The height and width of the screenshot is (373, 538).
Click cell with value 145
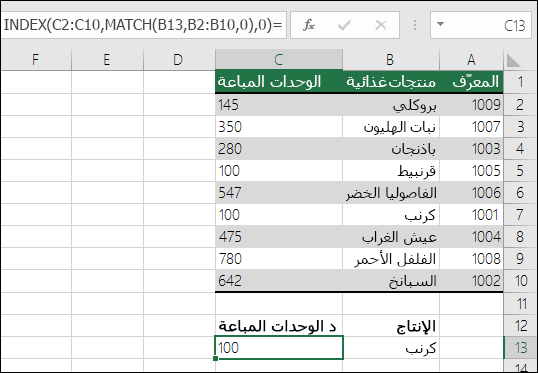pyautogui.click(x=279, y=105)
